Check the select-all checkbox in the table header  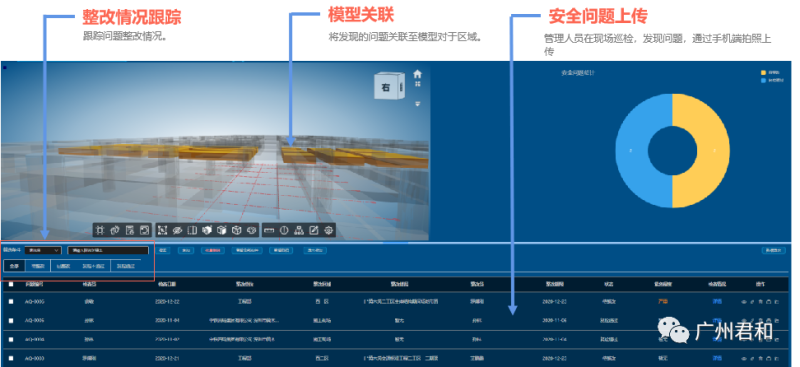coord(11,284)
